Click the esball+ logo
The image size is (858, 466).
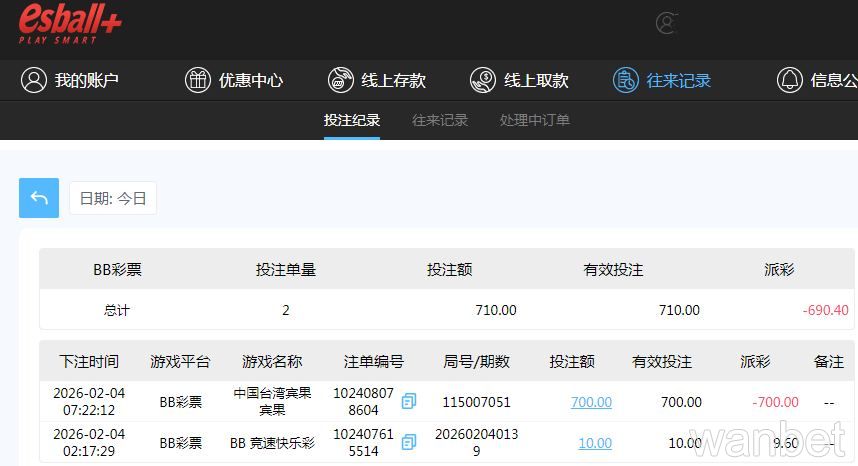(70, 24)
